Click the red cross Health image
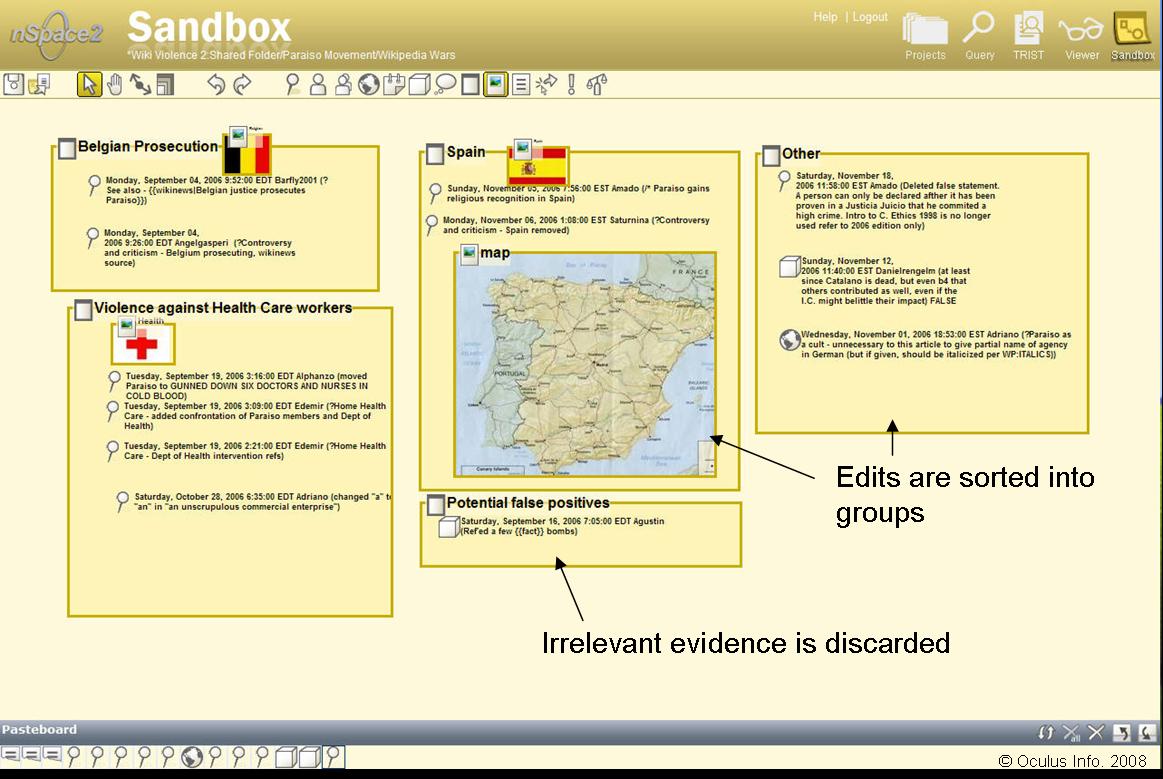This screenshot has width=1163, height=779. click(142, 342)
